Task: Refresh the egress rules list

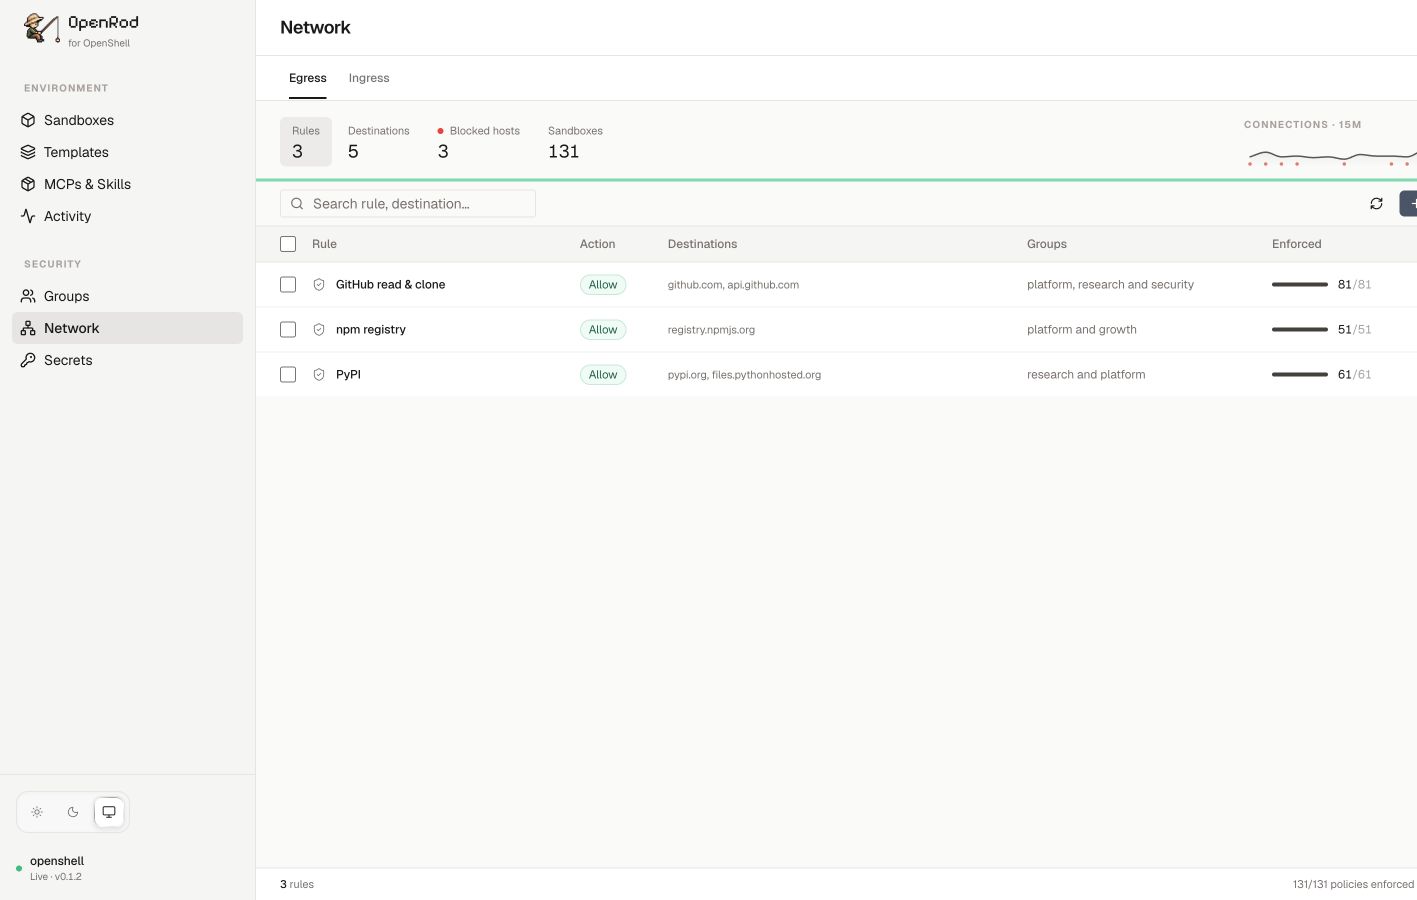Action: point(1376,204)
